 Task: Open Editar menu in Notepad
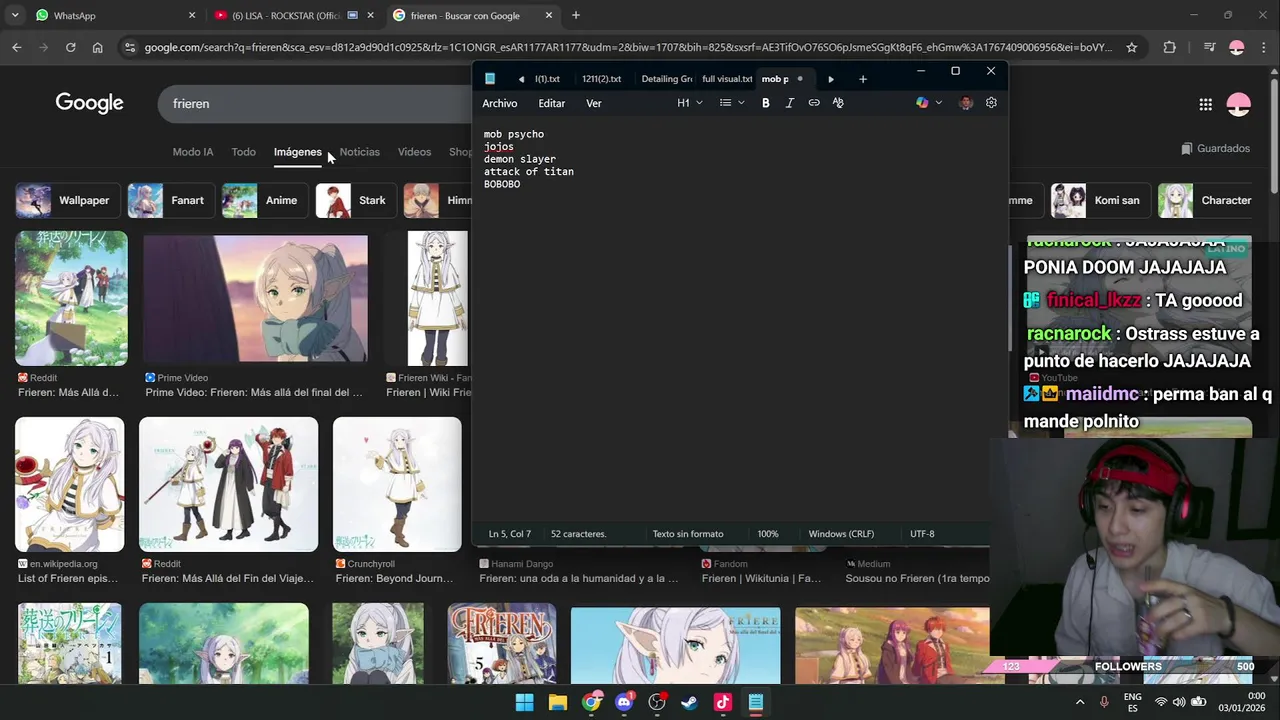click(x=552, y=103)
